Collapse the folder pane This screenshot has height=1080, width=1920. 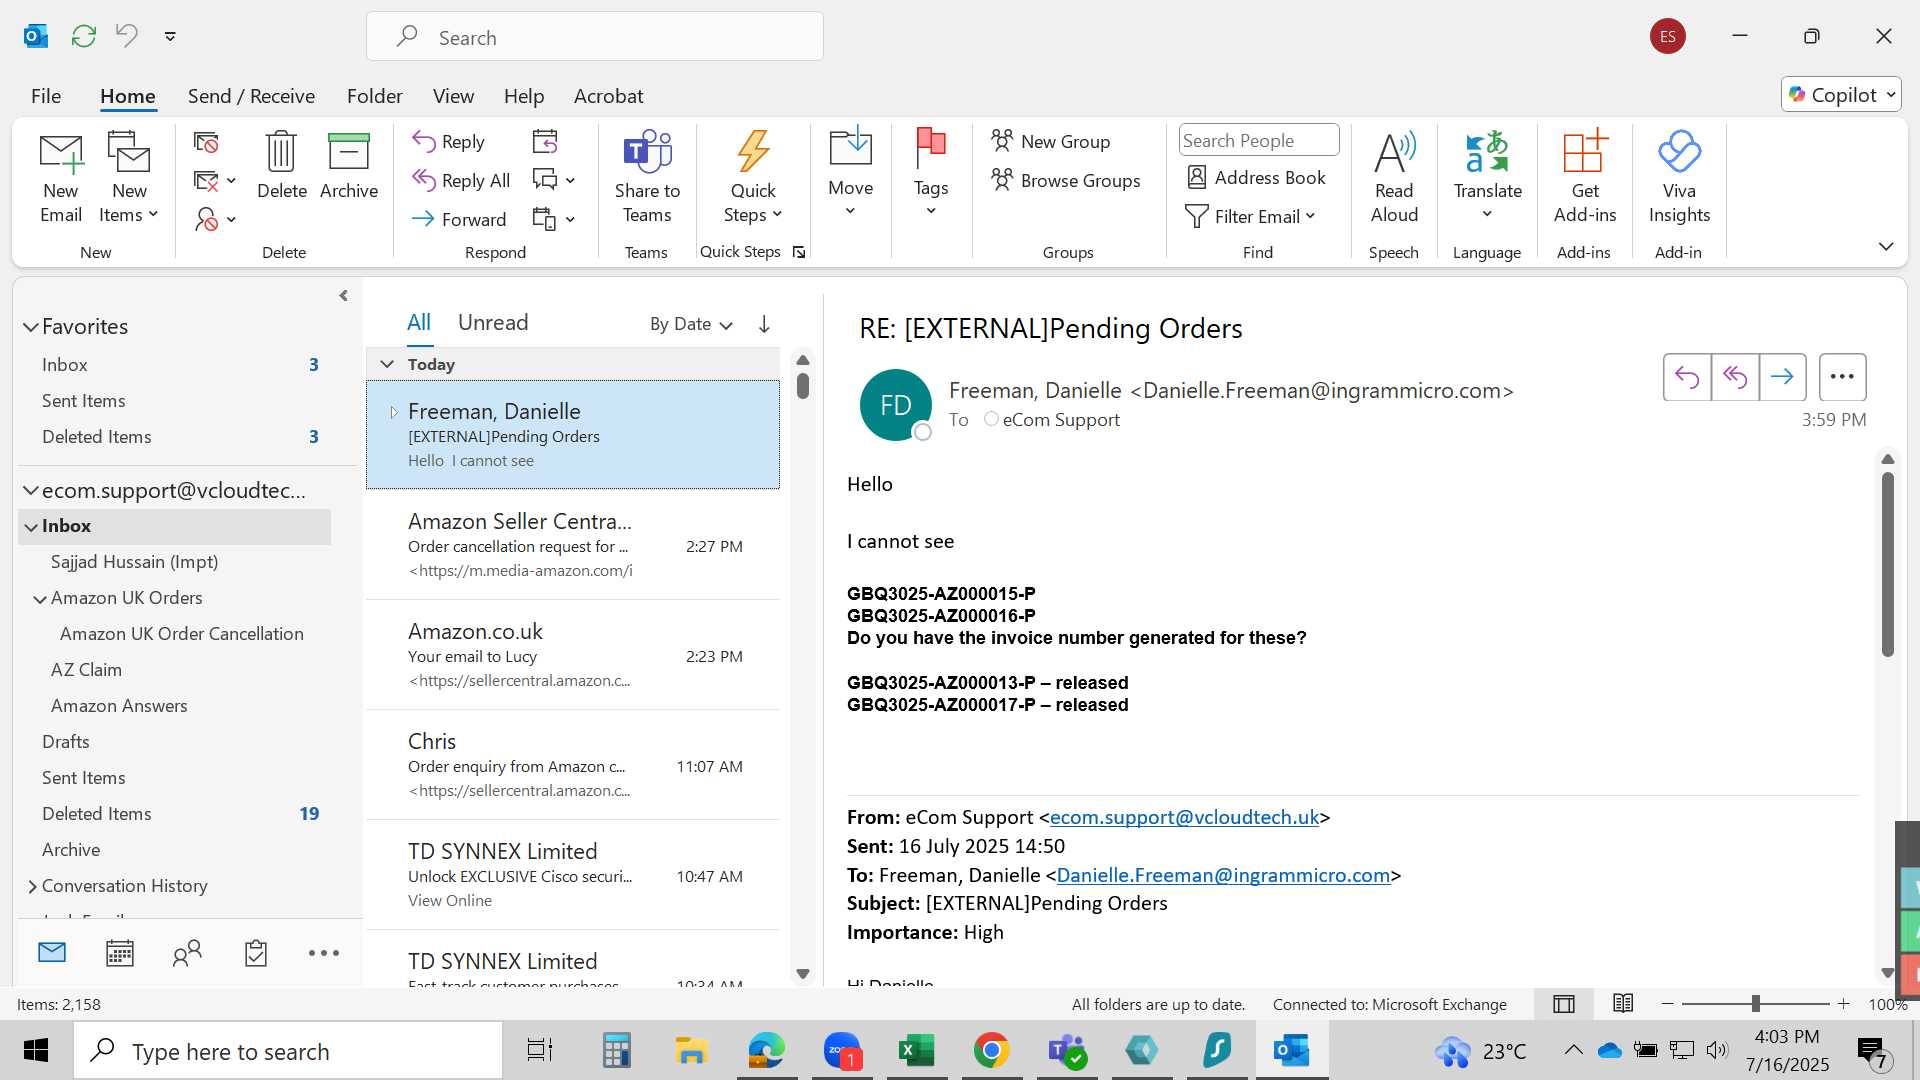[344, 296]
